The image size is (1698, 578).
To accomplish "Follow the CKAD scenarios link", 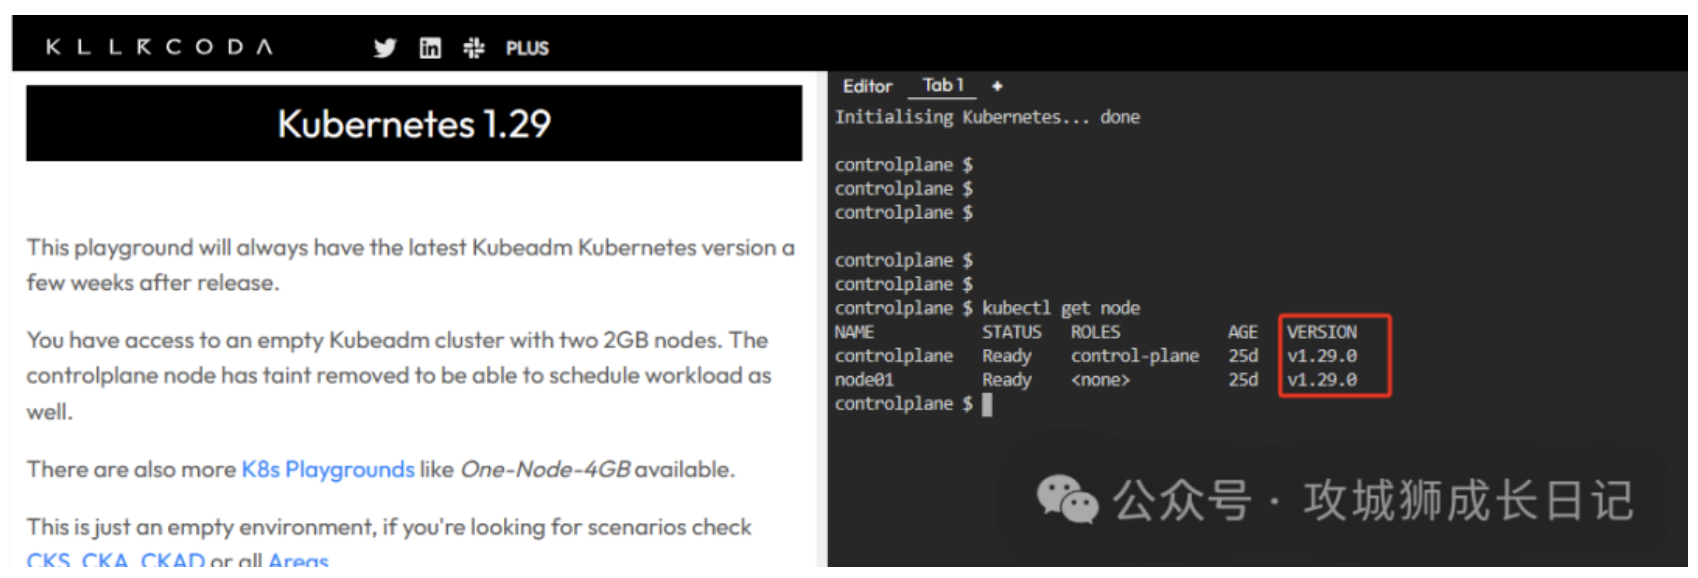I will 172,560.
